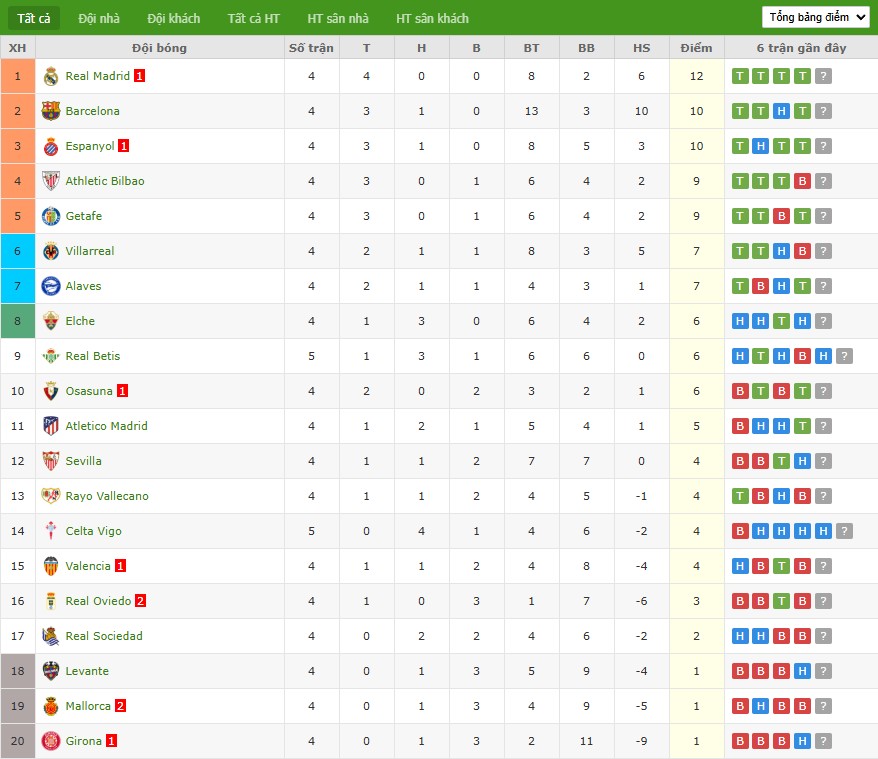
Task: Open the Tất cả HT tab
Action: click(253, 18)
